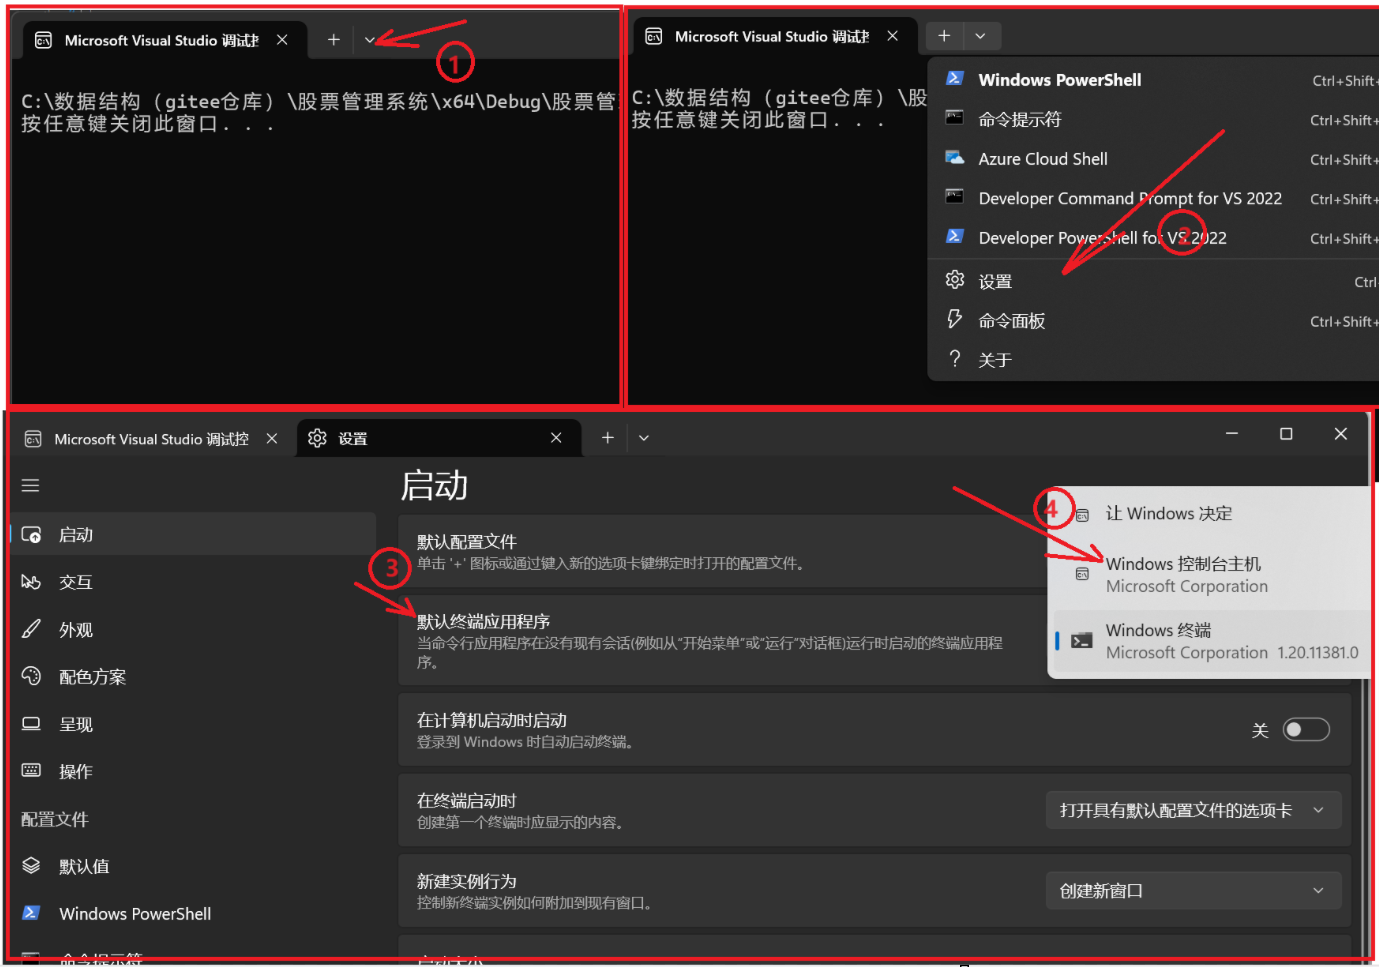
Task: Click the Azure Cloud Shell cloud icon
Action: pyautogui.click(x=955, y=158)
